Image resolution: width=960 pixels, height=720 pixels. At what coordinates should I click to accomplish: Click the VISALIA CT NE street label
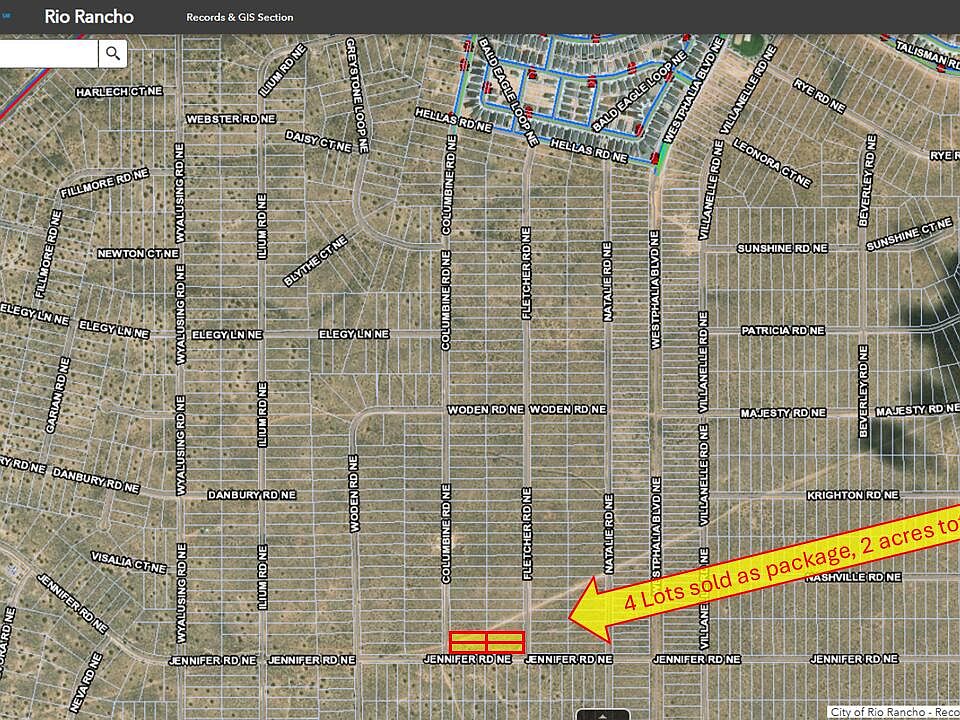(x=129, y=563)
